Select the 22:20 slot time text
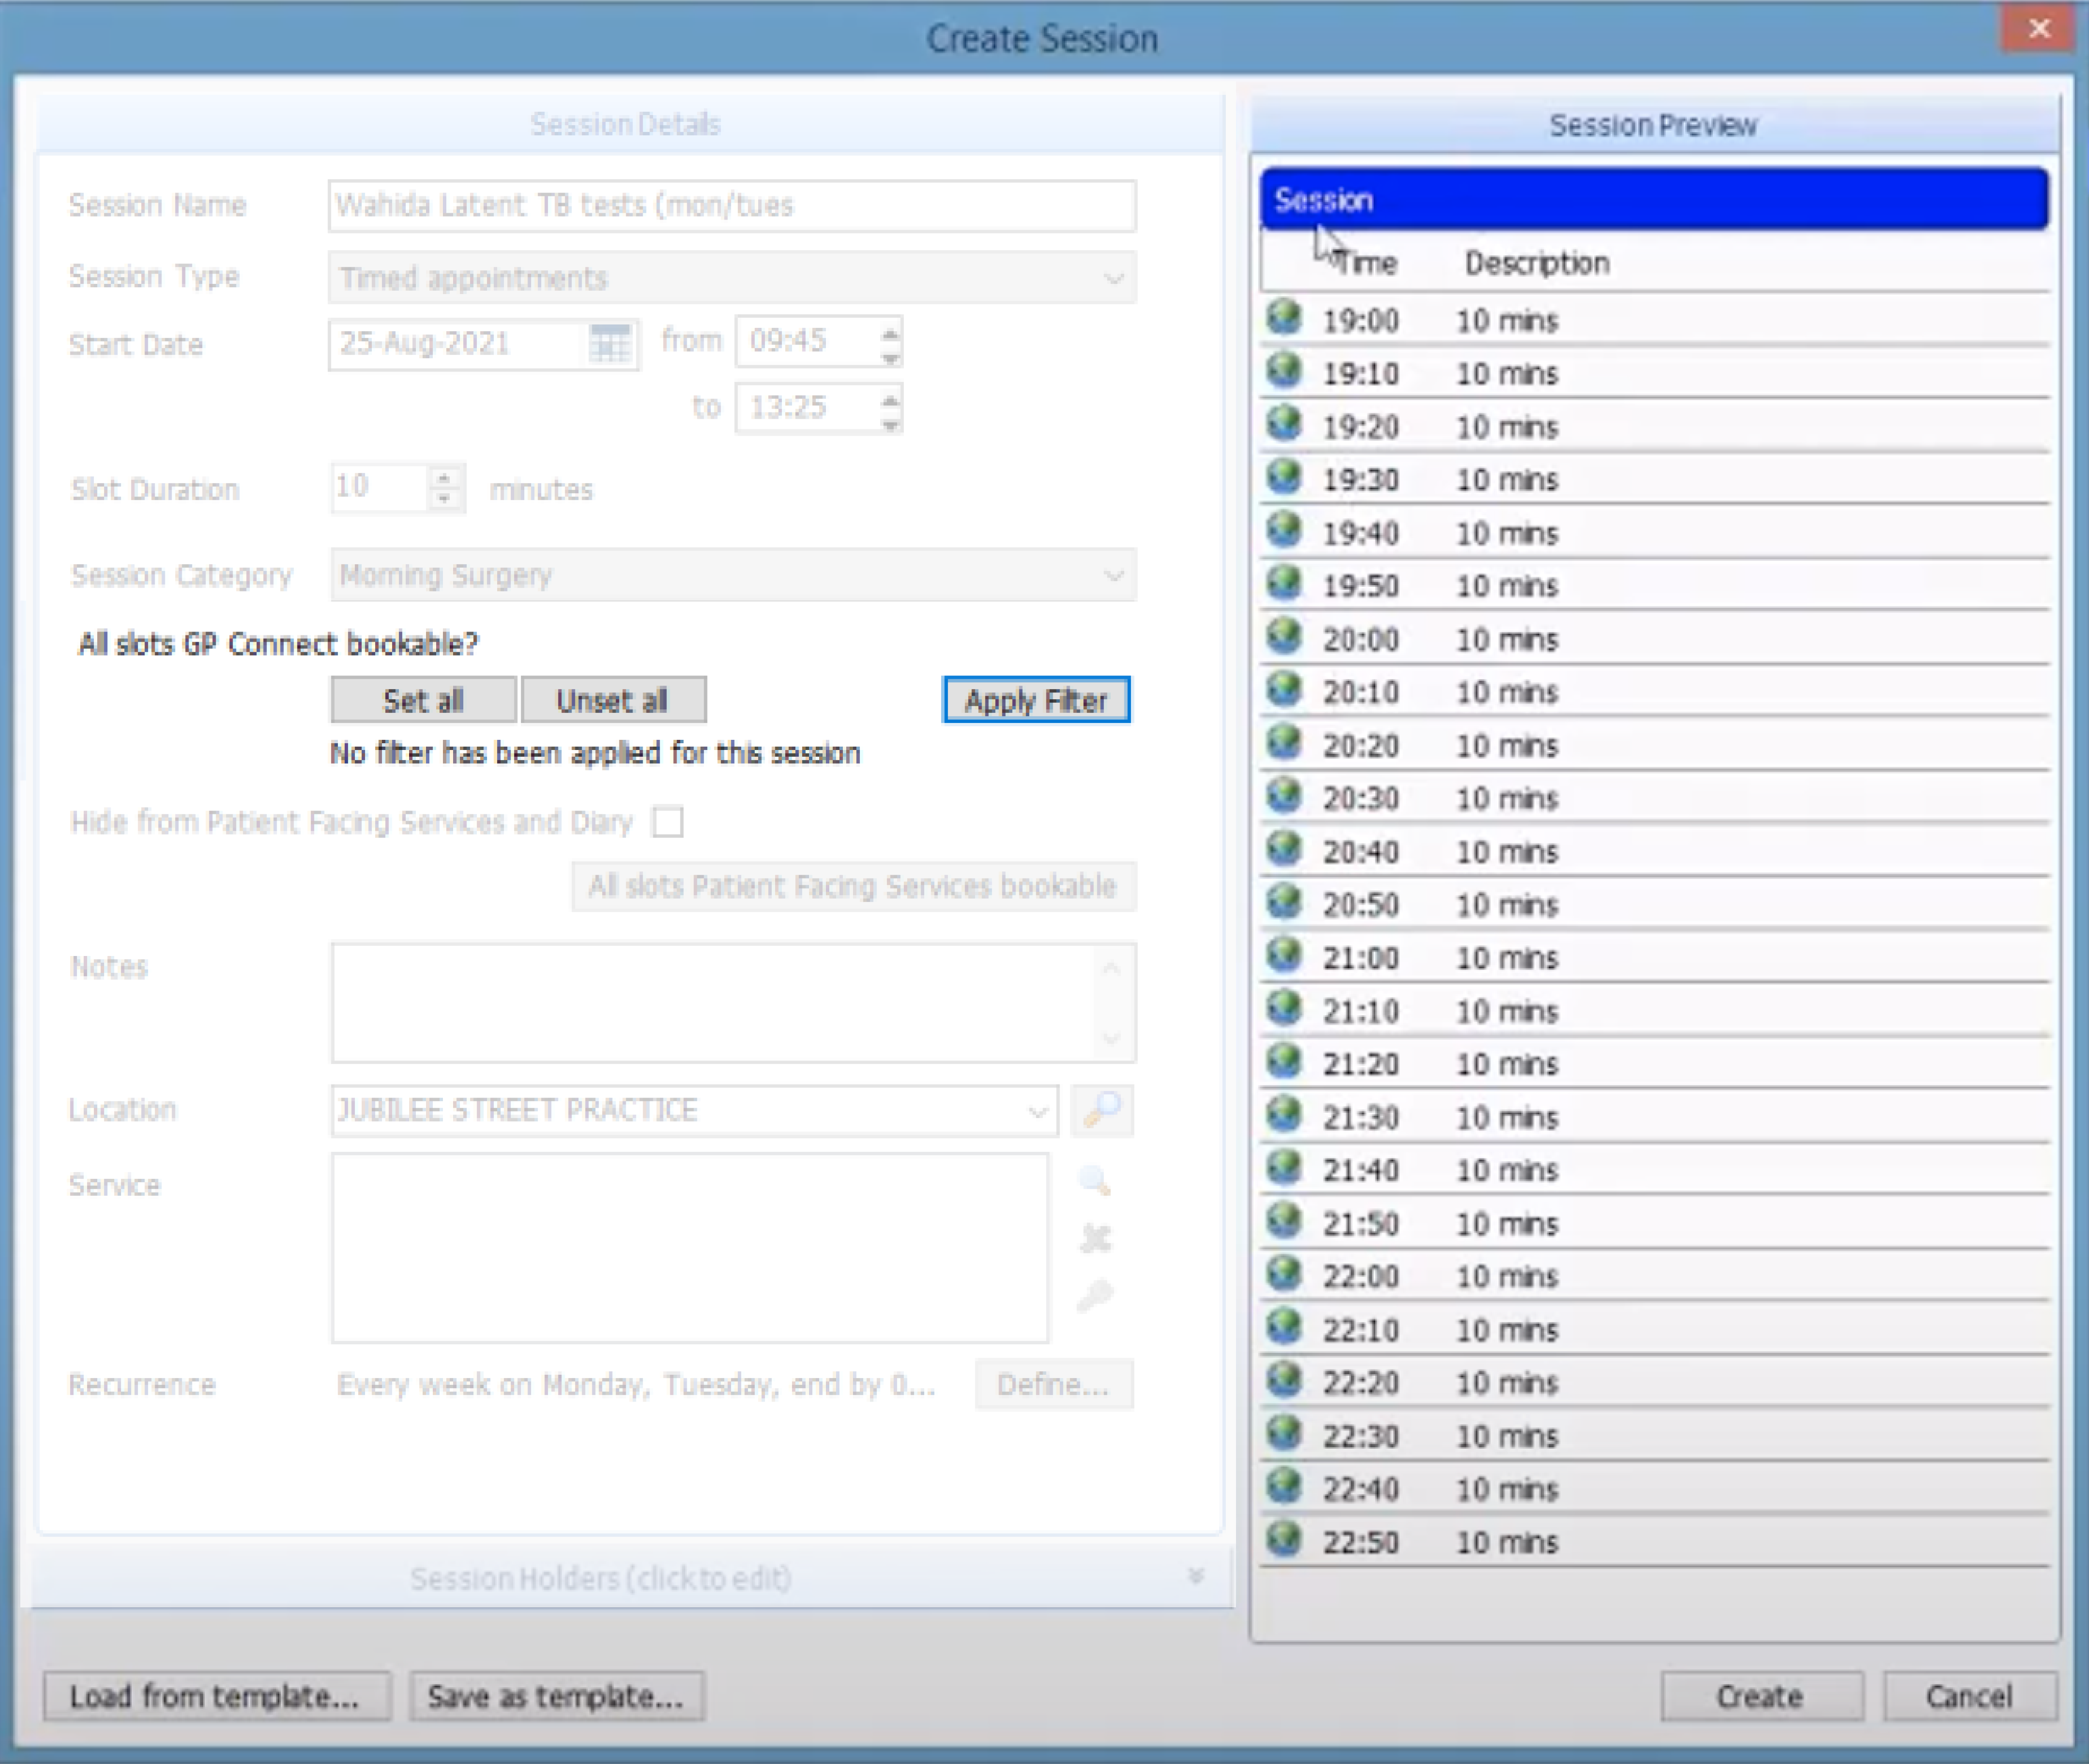Image resolution: width=2089 pixels, height=1764 pixels. point(1361,1383)
